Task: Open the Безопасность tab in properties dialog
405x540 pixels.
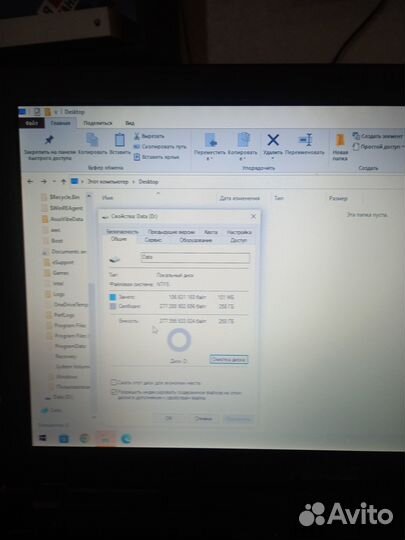Action: (x=122, y=232)
